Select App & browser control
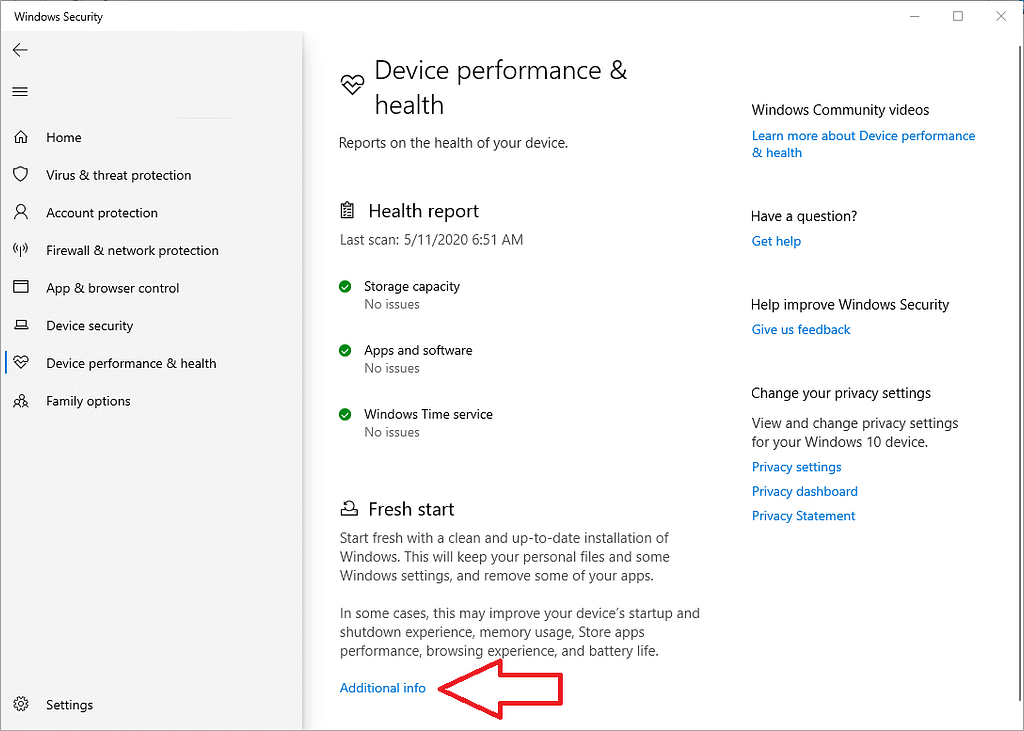This screenshot has height=731, width=1024. pyautogui.click(x=152, y=288)
